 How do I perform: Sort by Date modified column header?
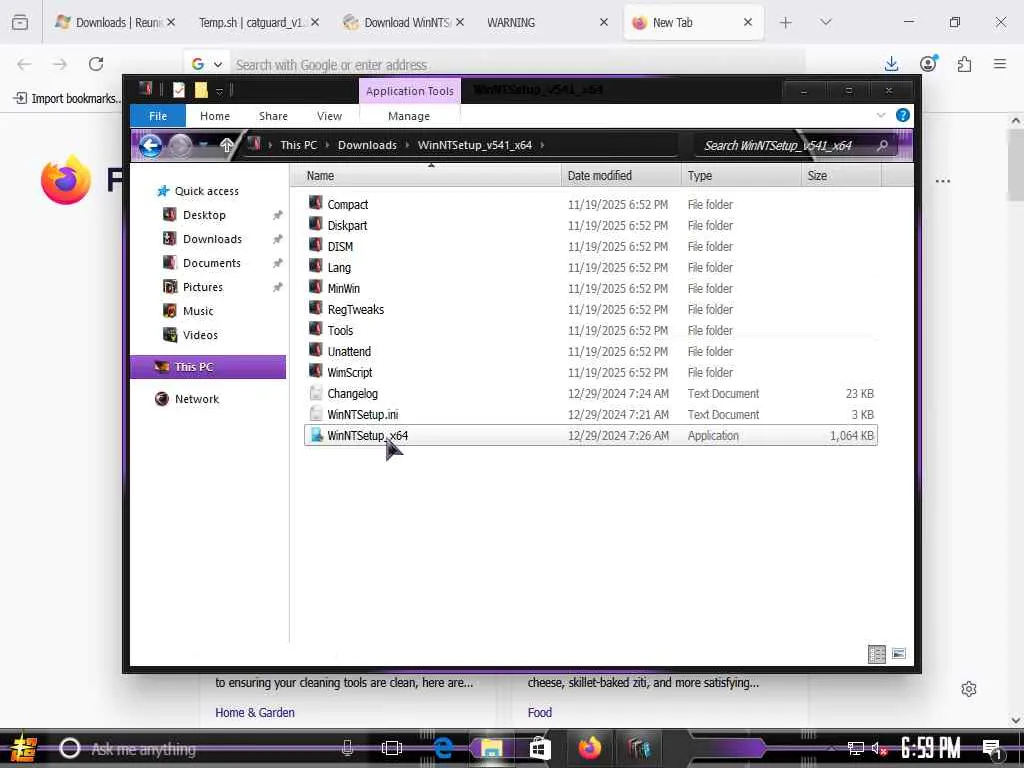click(620, 176)
